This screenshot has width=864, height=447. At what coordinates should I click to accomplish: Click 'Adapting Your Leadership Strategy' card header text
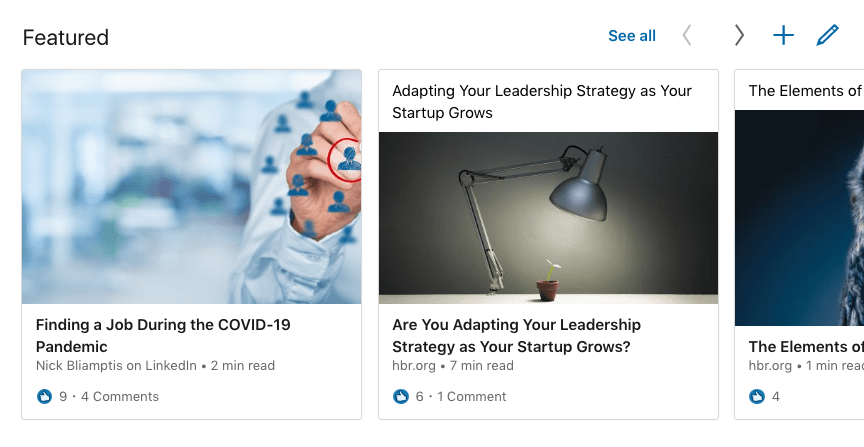coord(541,102)
